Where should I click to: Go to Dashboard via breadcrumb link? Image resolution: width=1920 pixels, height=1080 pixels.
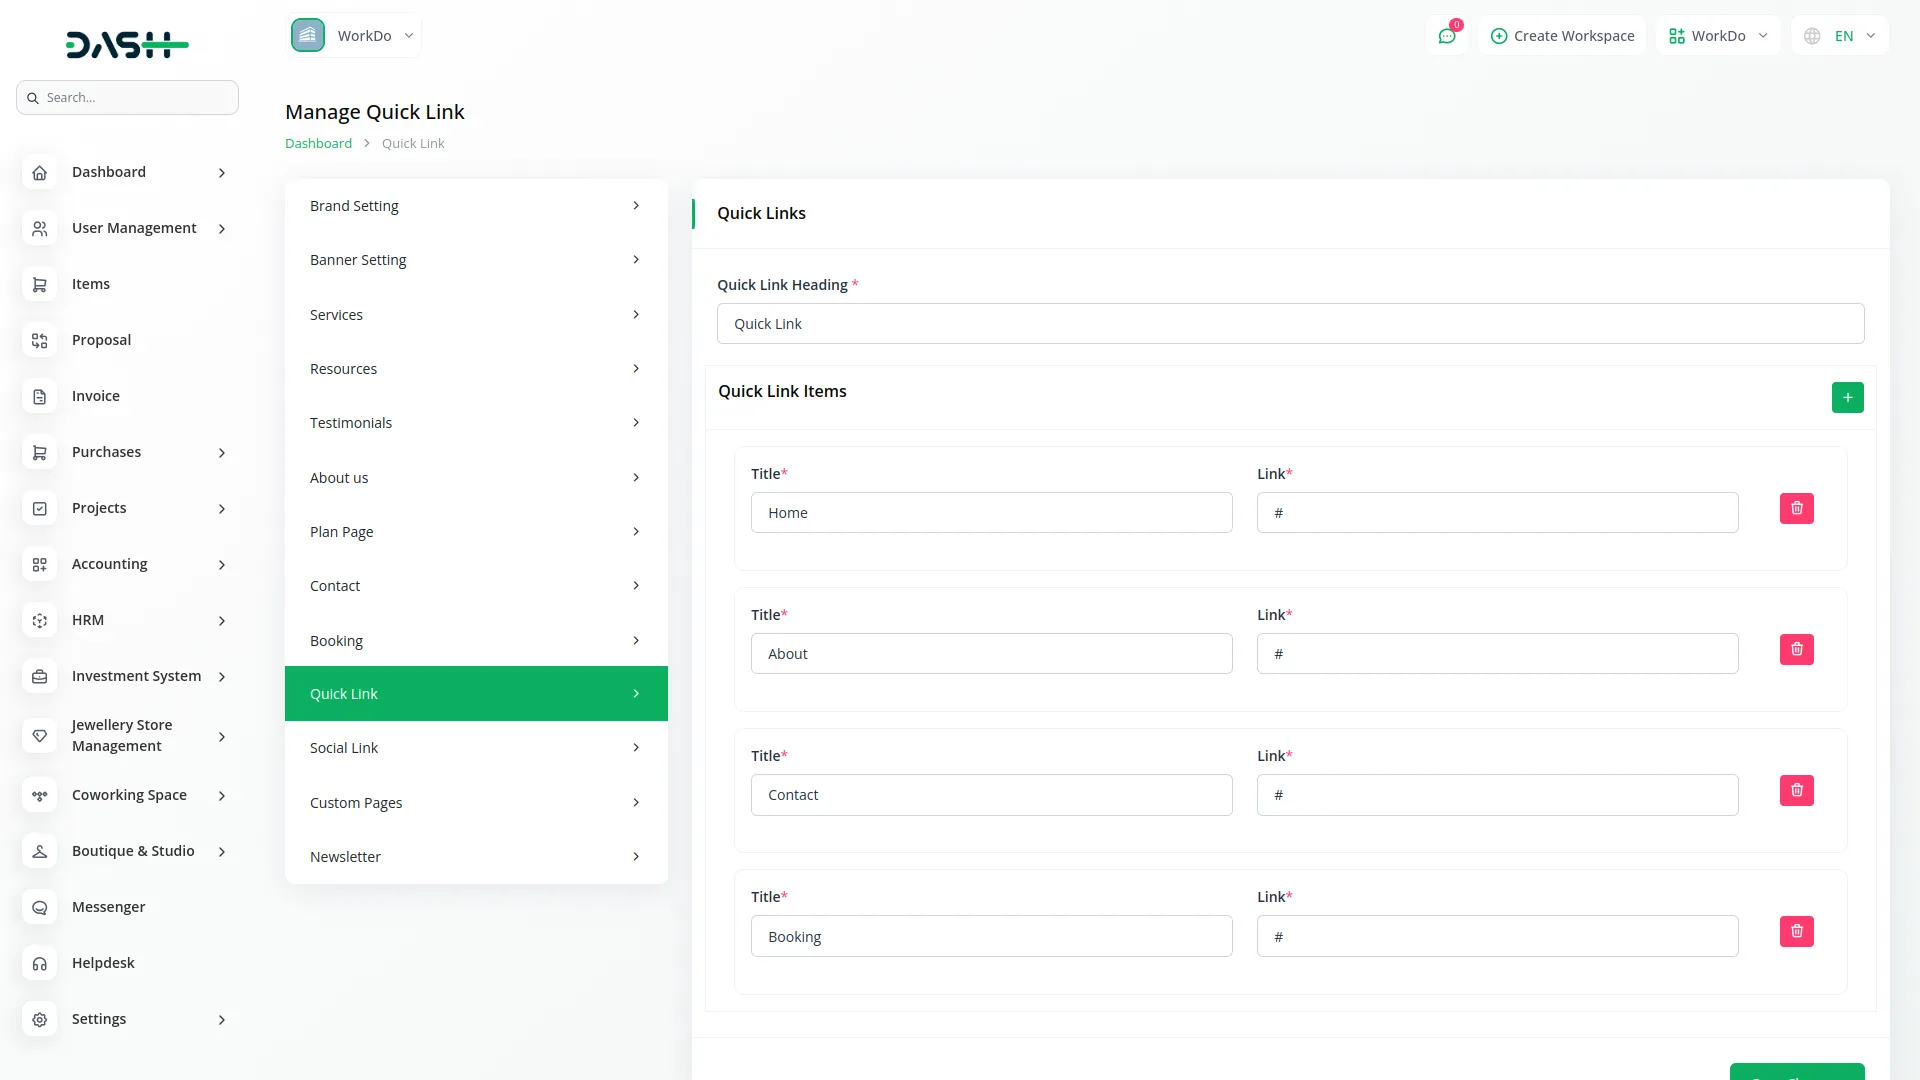click(x=318, y=144)
